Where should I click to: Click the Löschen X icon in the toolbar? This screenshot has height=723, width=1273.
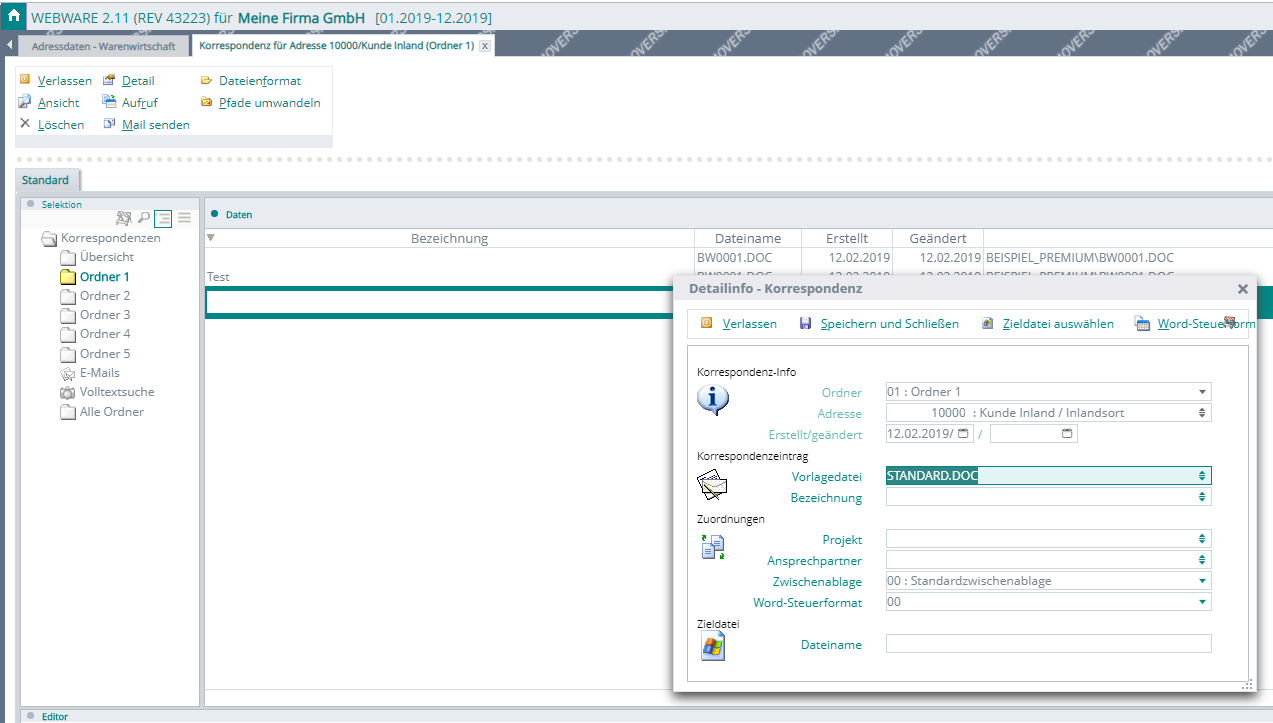pos(25,124)
